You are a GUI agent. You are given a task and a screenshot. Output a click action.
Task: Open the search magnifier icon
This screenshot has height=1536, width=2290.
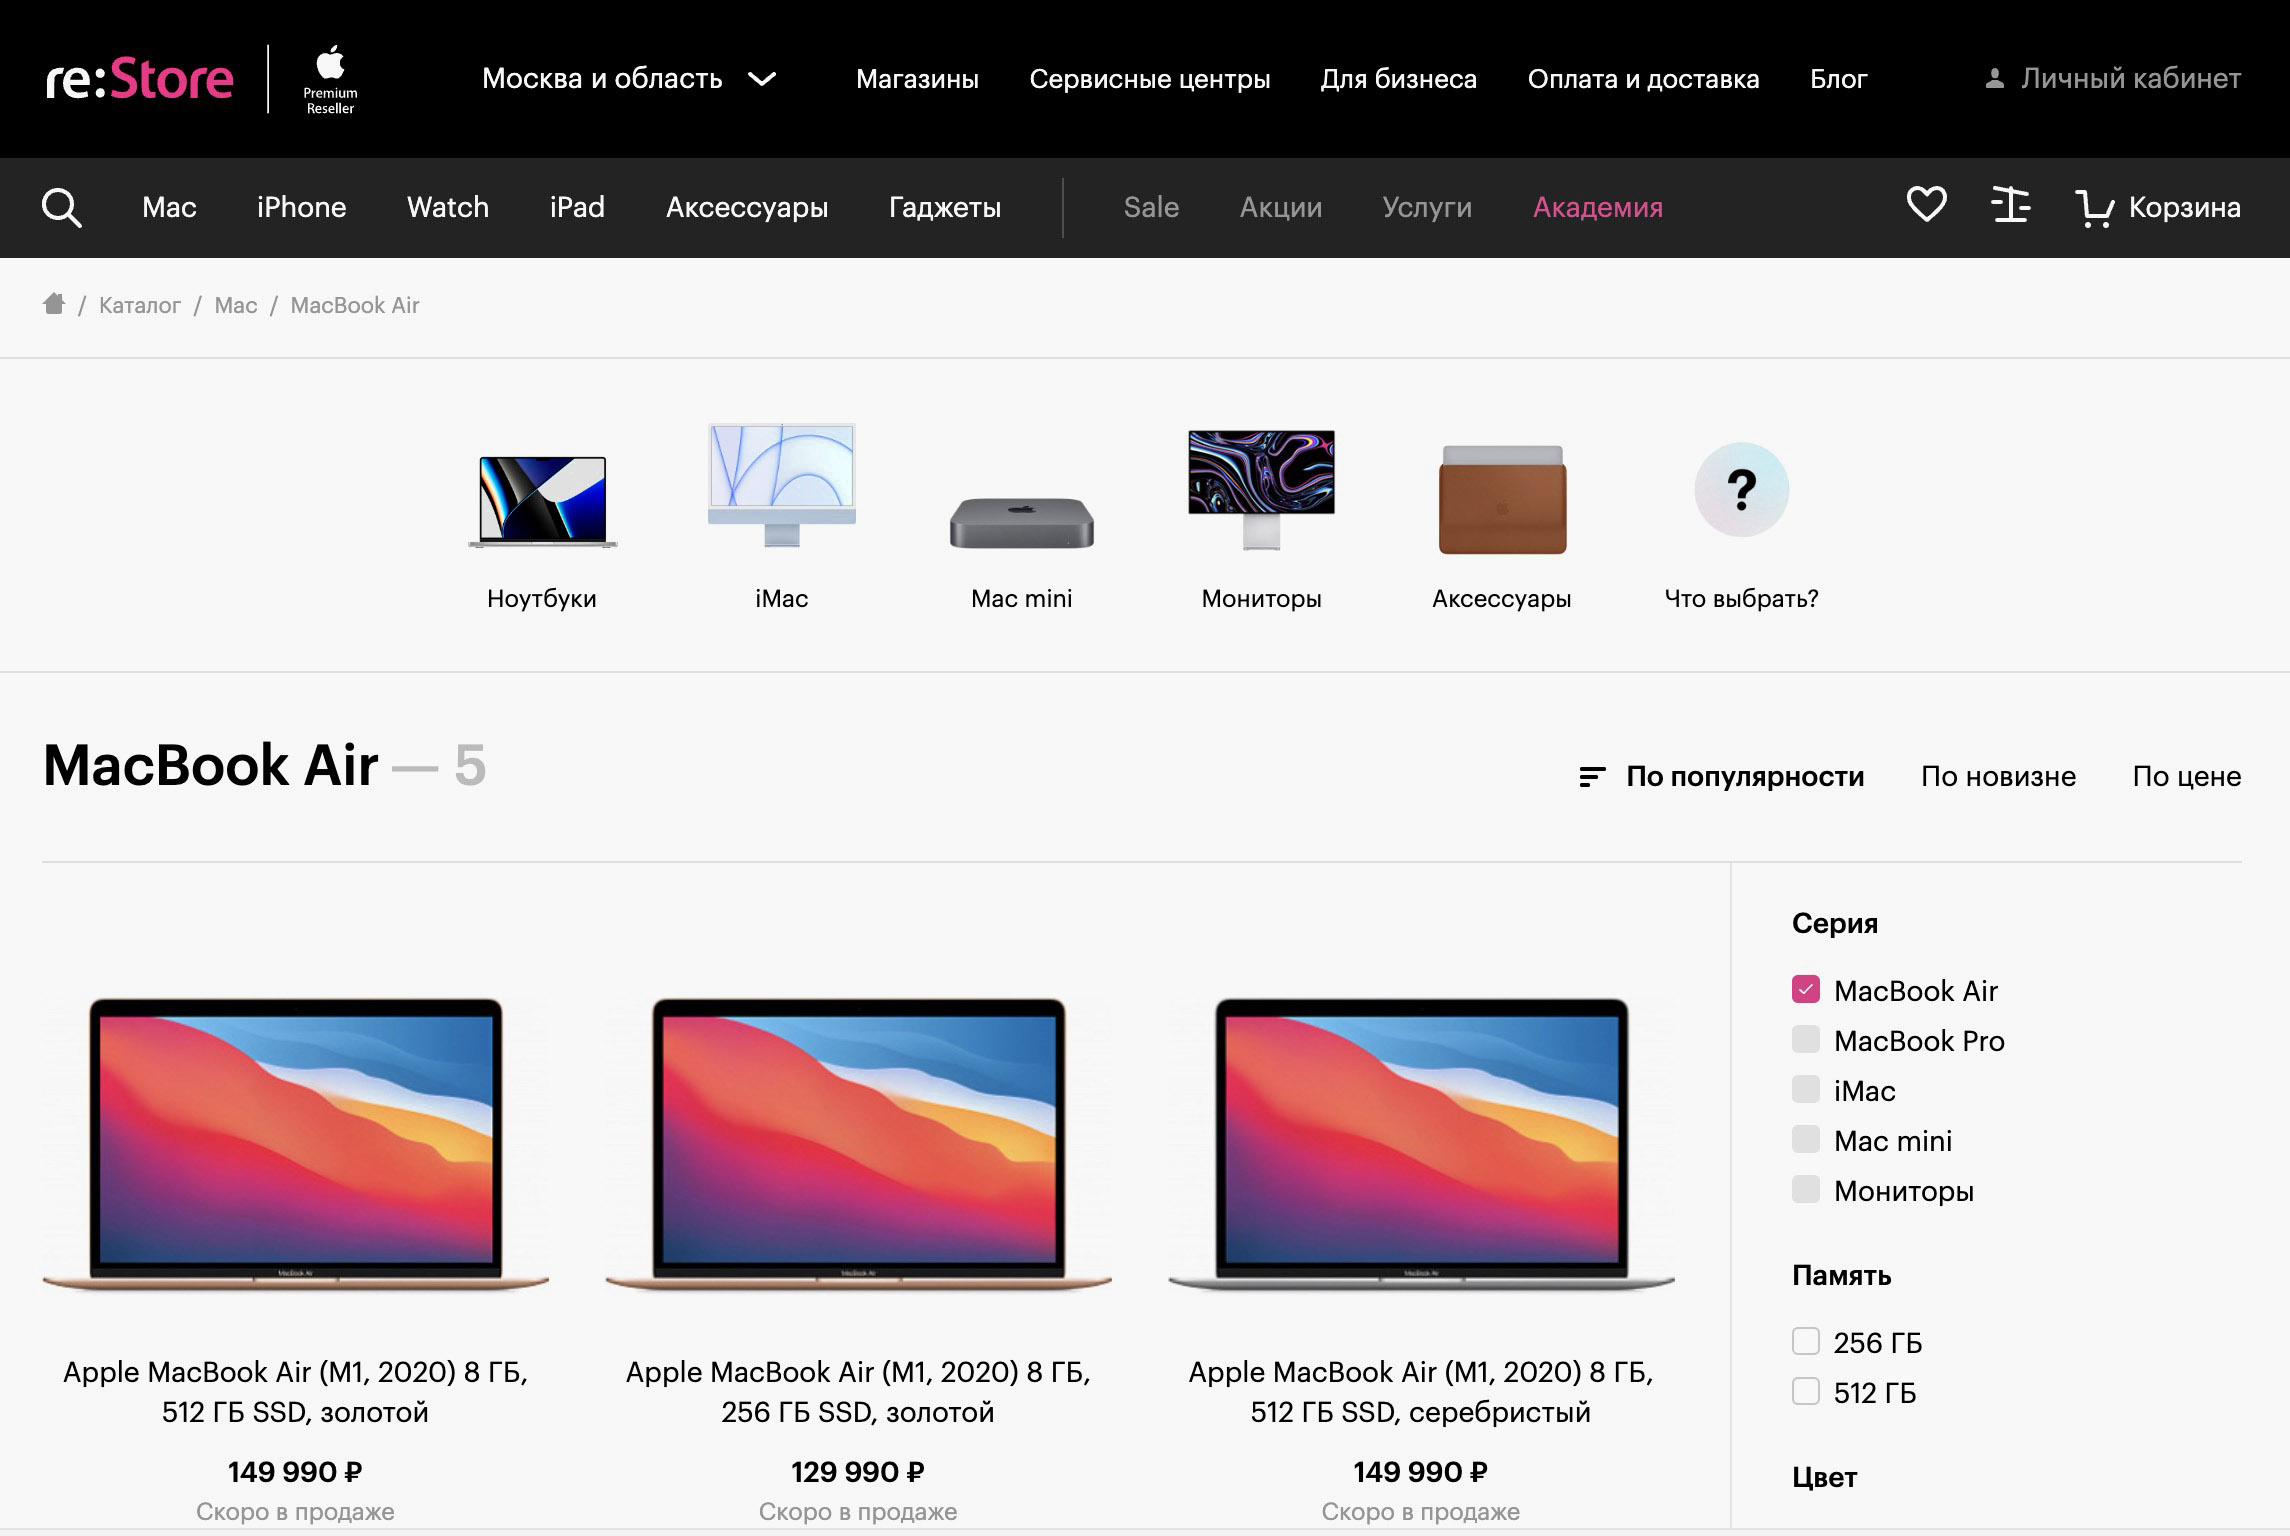[x=61, y=208]
